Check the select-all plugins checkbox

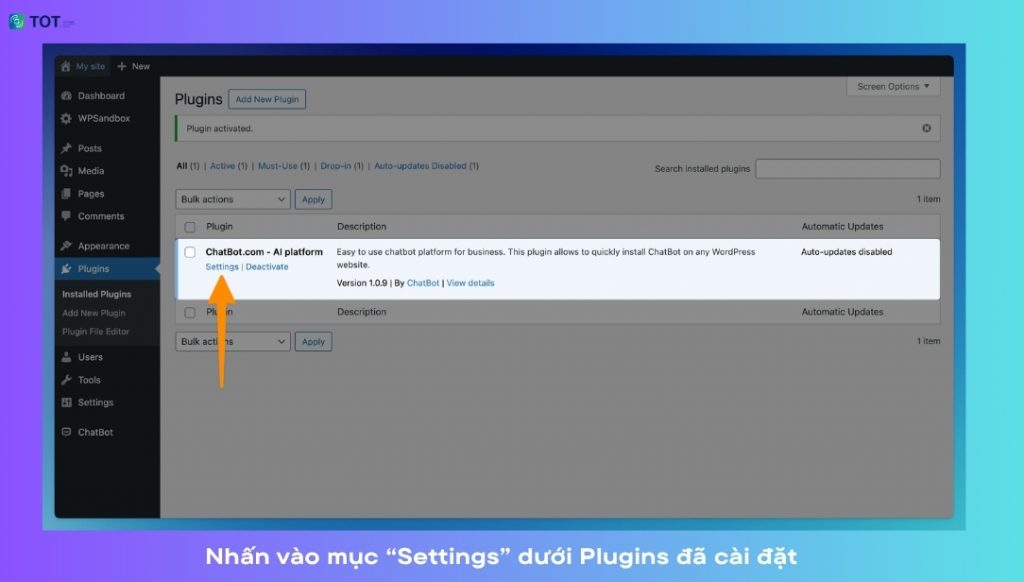click(189, 226)
